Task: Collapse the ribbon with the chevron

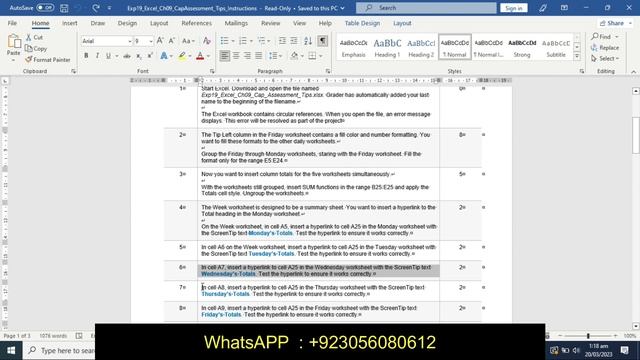Action: pos(633,71)
